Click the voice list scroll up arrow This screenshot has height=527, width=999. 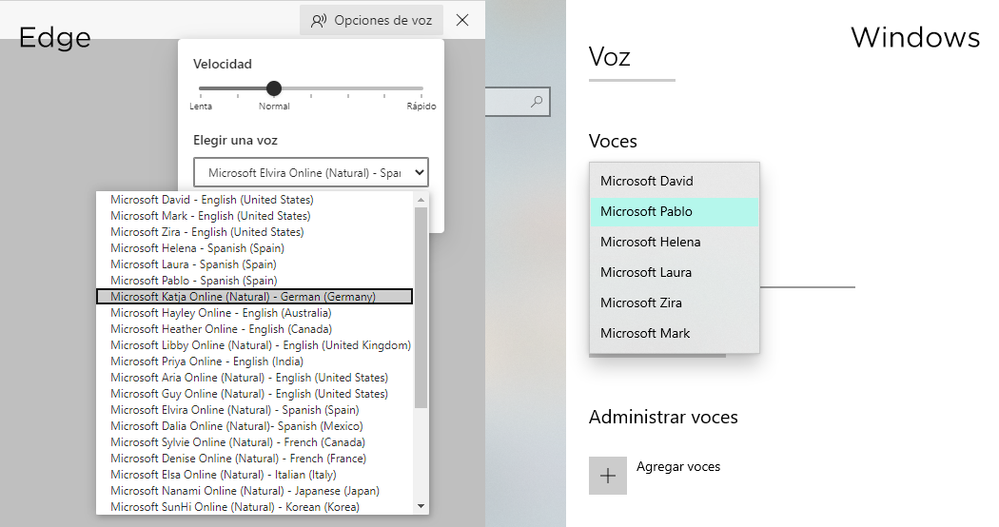tap(420, 199)
